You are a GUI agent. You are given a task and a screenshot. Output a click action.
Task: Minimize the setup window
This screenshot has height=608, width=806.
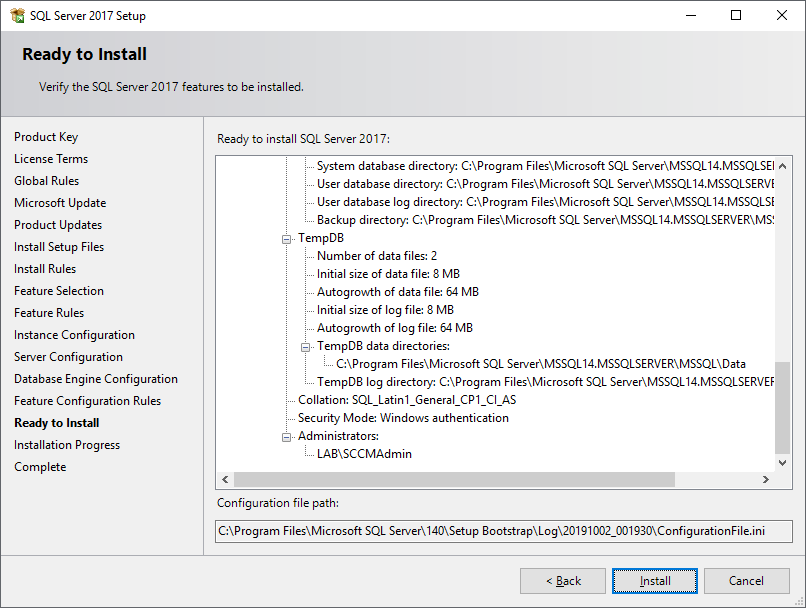690,15
